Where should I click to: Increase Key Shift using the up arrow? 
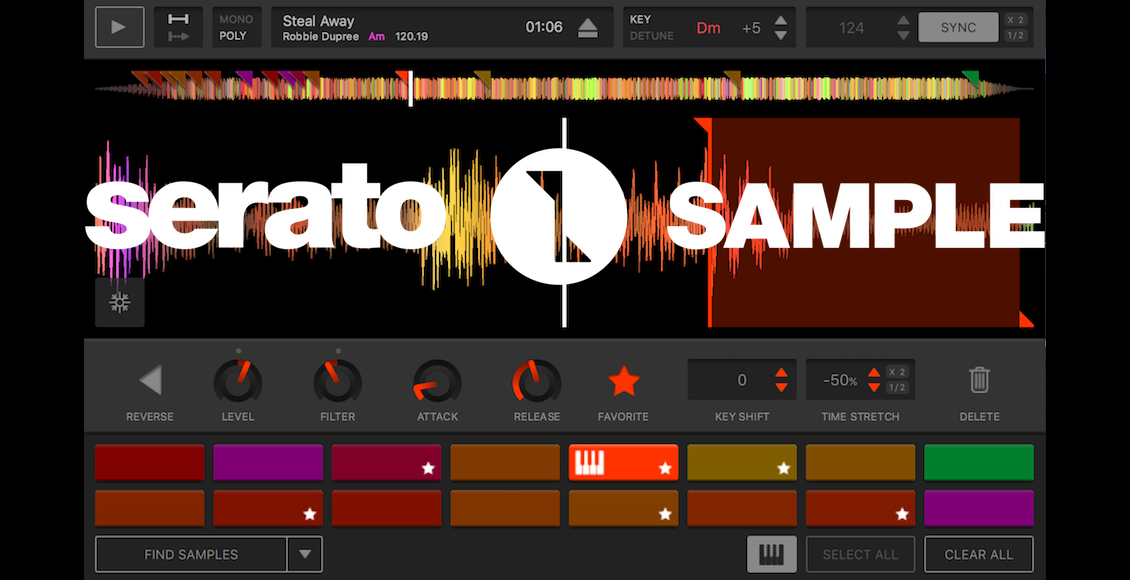pyautogui.click(x=781, y=372)
